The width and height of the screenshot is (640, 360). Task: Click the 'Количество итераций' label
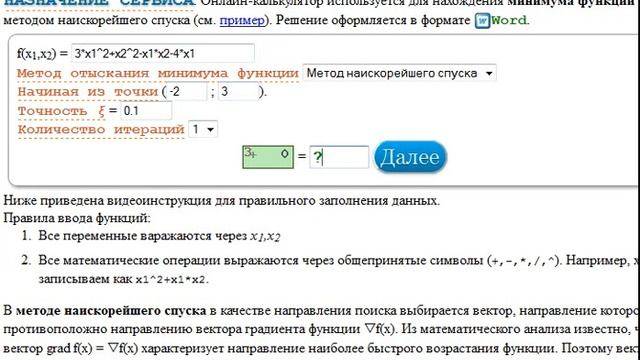[x=100, y=130]
